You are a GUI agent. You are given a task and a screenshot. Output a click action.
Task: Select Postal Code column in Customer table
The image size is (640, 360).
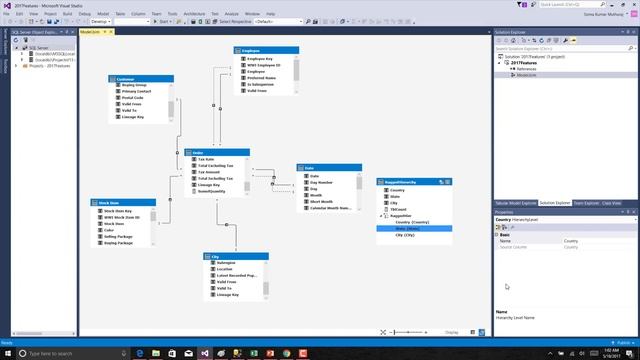(133, 98)
